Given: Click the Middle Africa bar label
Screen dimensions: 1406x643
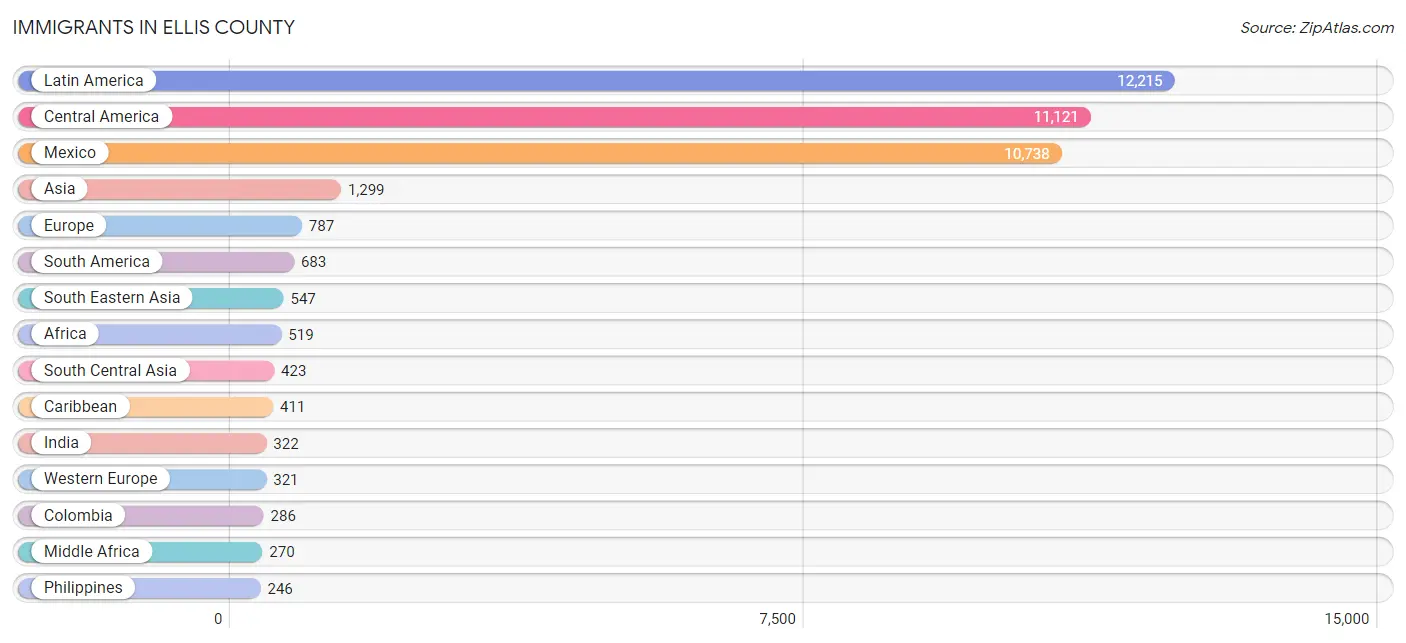Looking at the screenshot, I should (91, 552).
